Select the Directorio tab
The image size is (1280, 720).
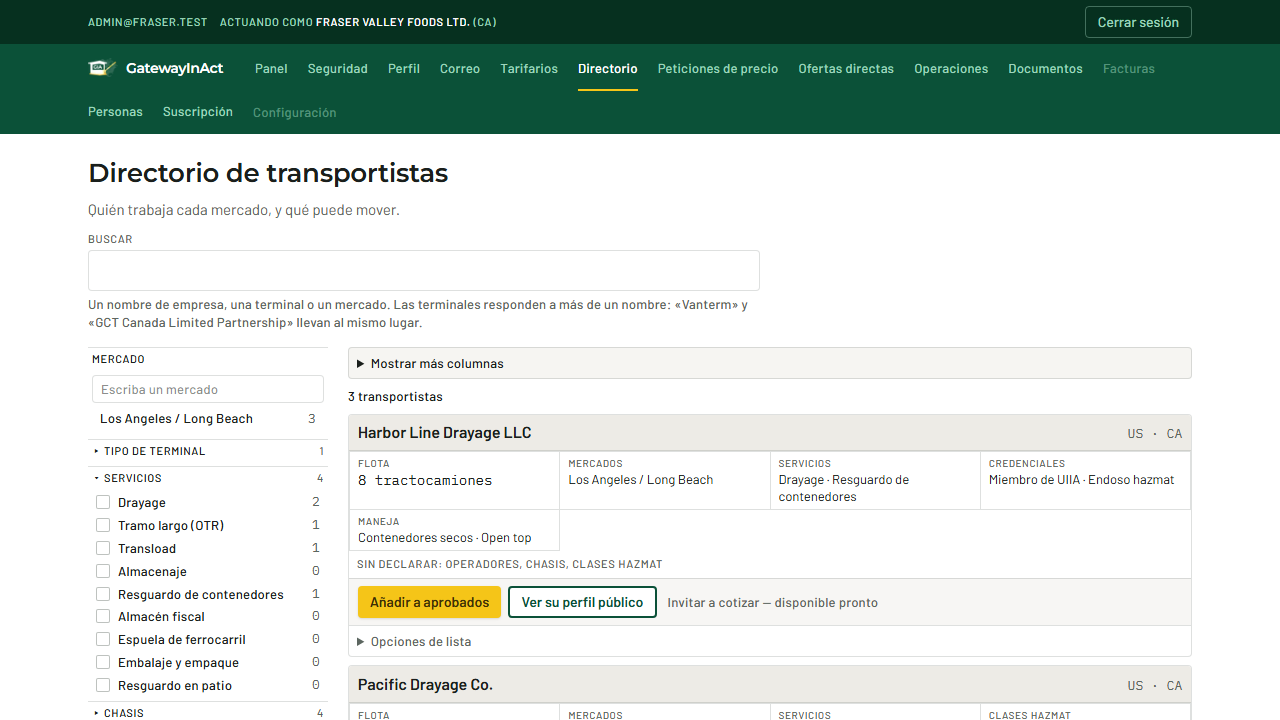(608, 69)
